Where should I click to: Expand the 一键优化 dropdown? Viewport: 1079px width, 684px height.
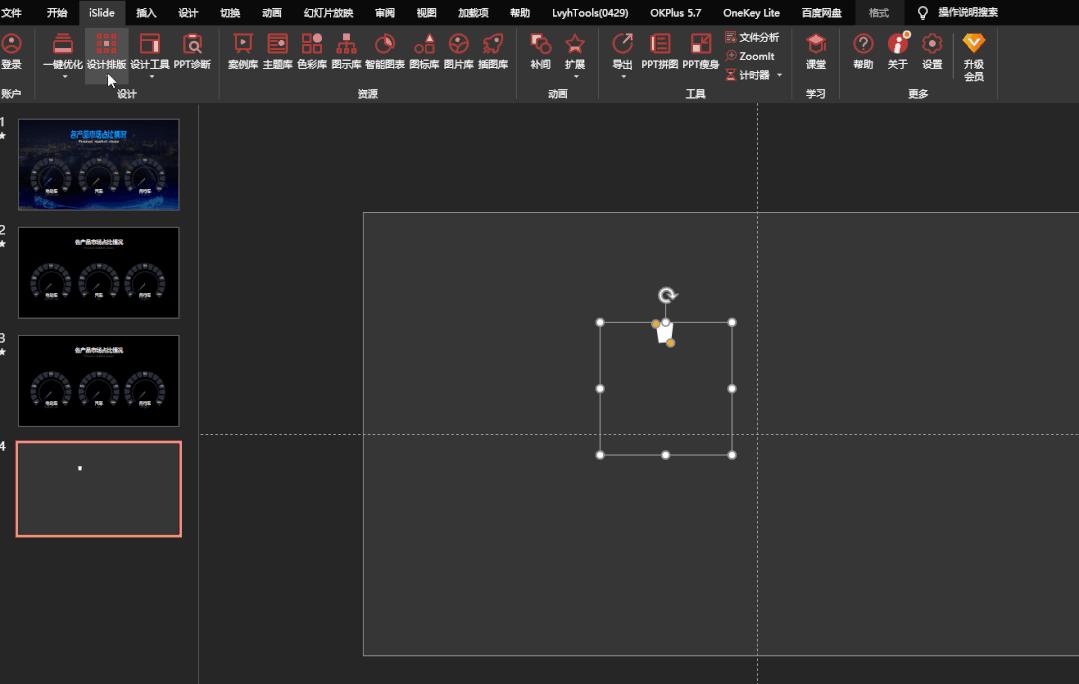[x=63, y=77]
